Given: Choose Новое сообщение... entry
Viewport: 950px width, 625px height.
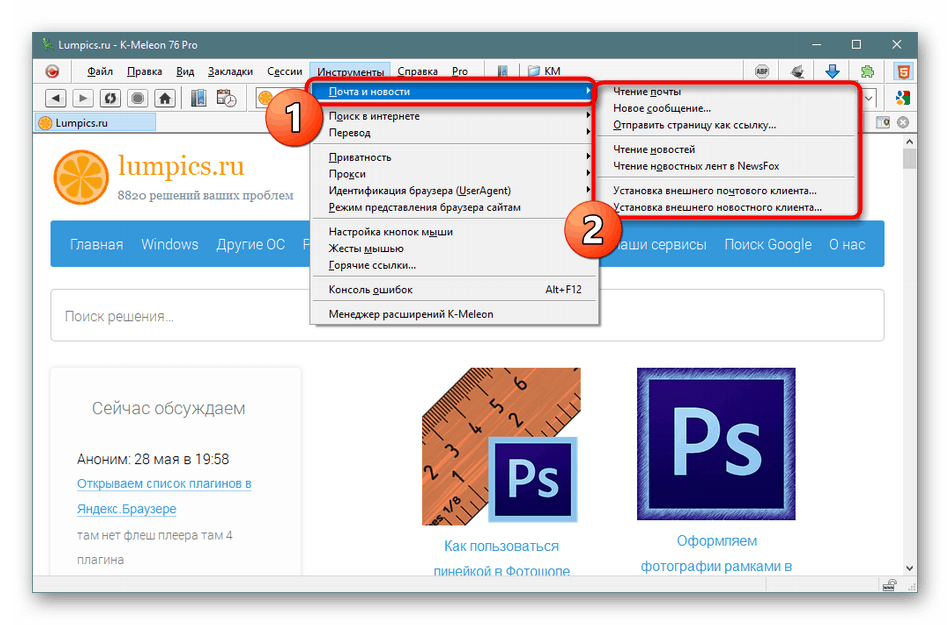Looking at the screenshot, I should point(726,108).
